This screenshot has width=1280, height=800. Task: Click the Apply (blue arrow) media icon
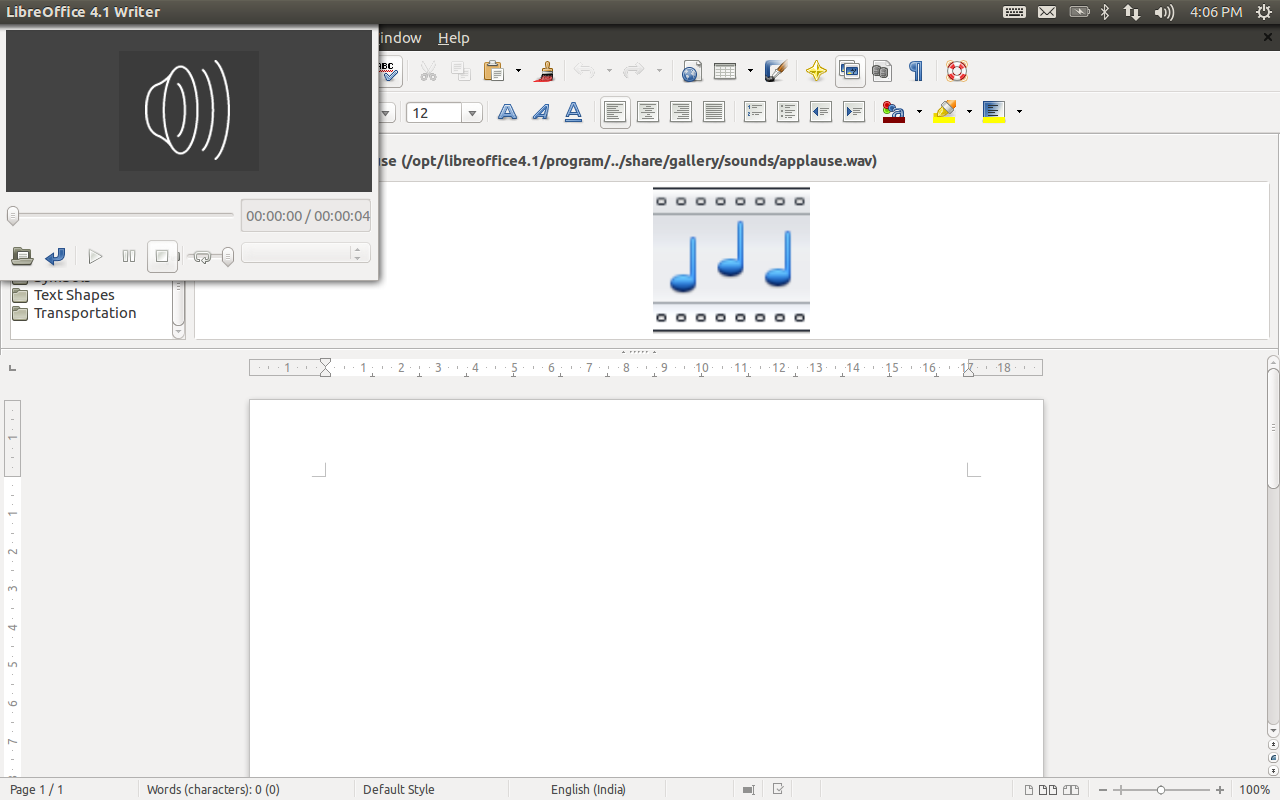click(55, 257)
